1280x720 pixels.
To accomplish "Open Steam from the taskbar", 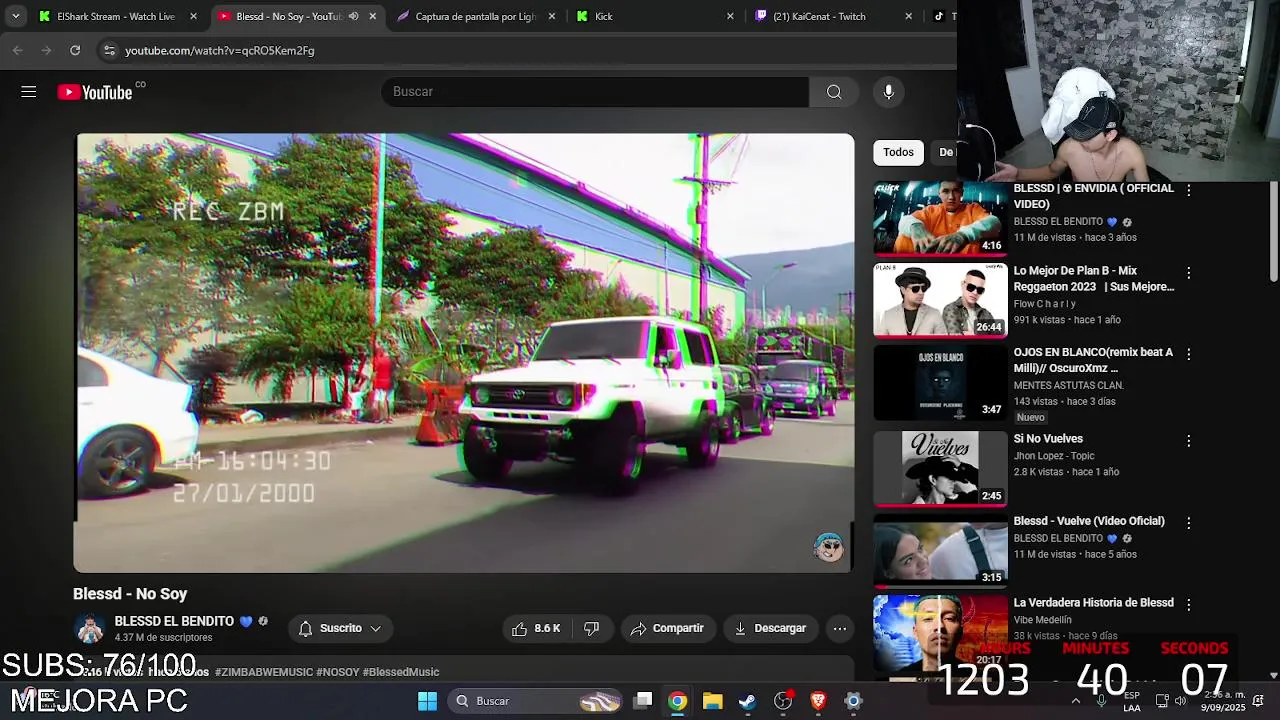I will click(x=747, y=701).
